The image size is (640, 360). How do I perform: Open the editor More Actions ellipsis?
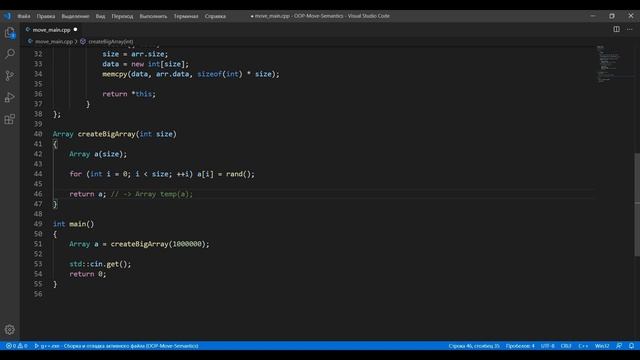629,29
